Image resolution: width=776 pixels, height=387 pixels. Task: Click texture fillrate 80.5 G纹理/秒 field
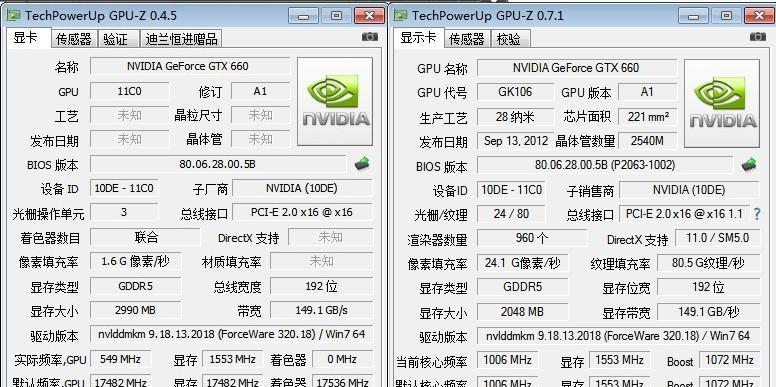click(x=708, y=263)
